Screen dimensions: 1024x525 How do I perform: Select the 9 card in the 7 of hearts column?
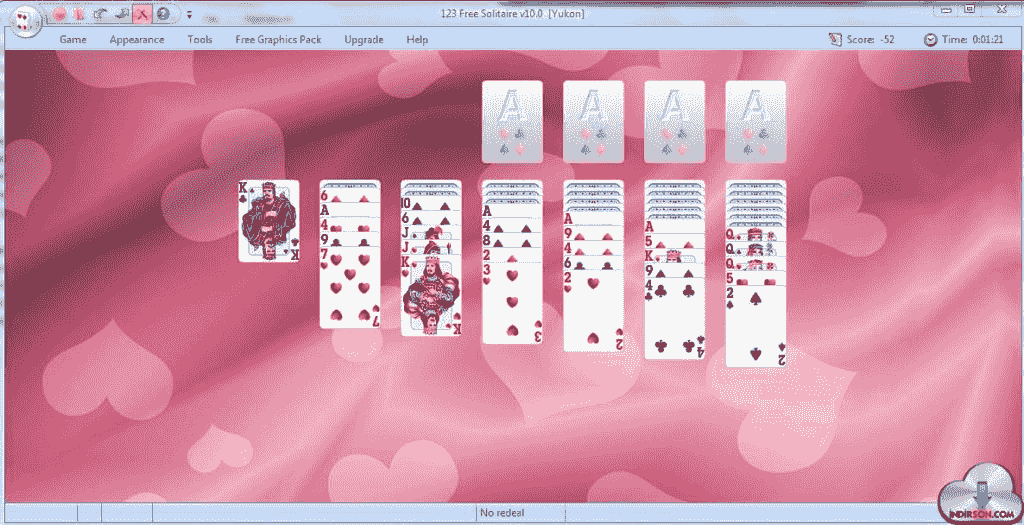(x=350, y=240)
